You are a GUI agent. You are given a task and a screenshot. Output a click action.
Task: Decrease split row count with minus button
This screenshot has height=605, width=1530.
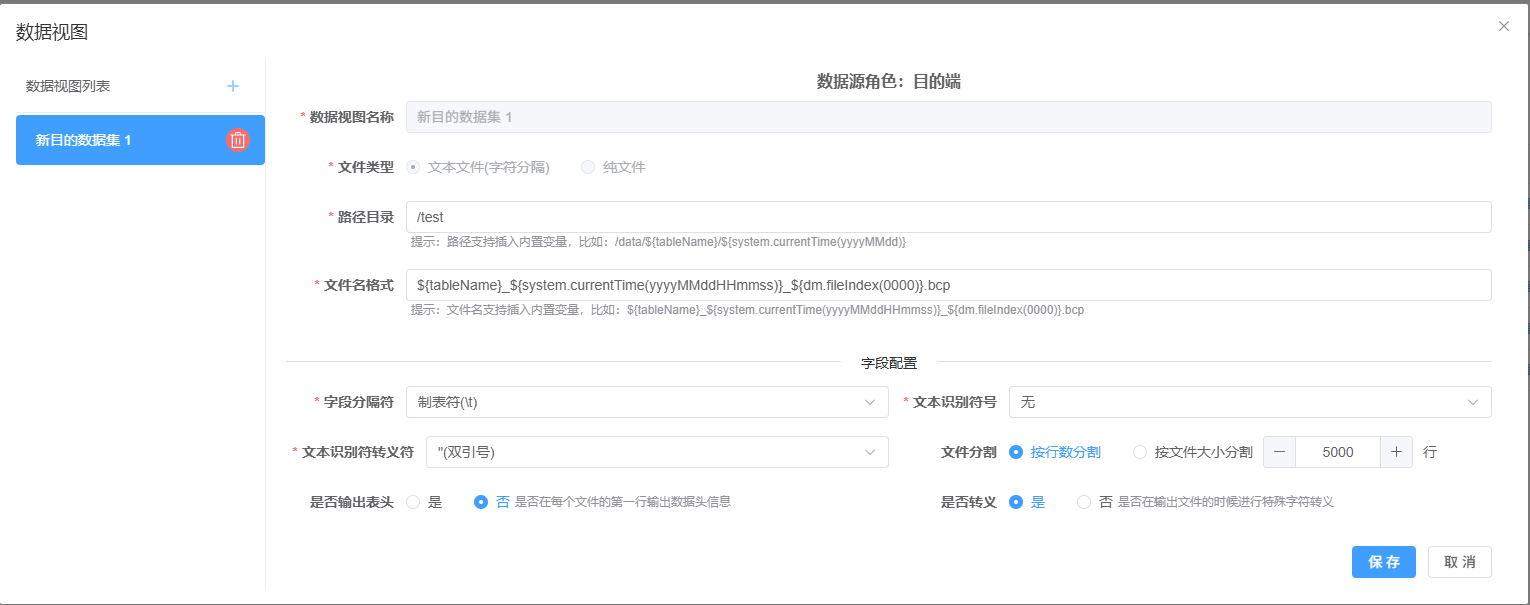1279,452
